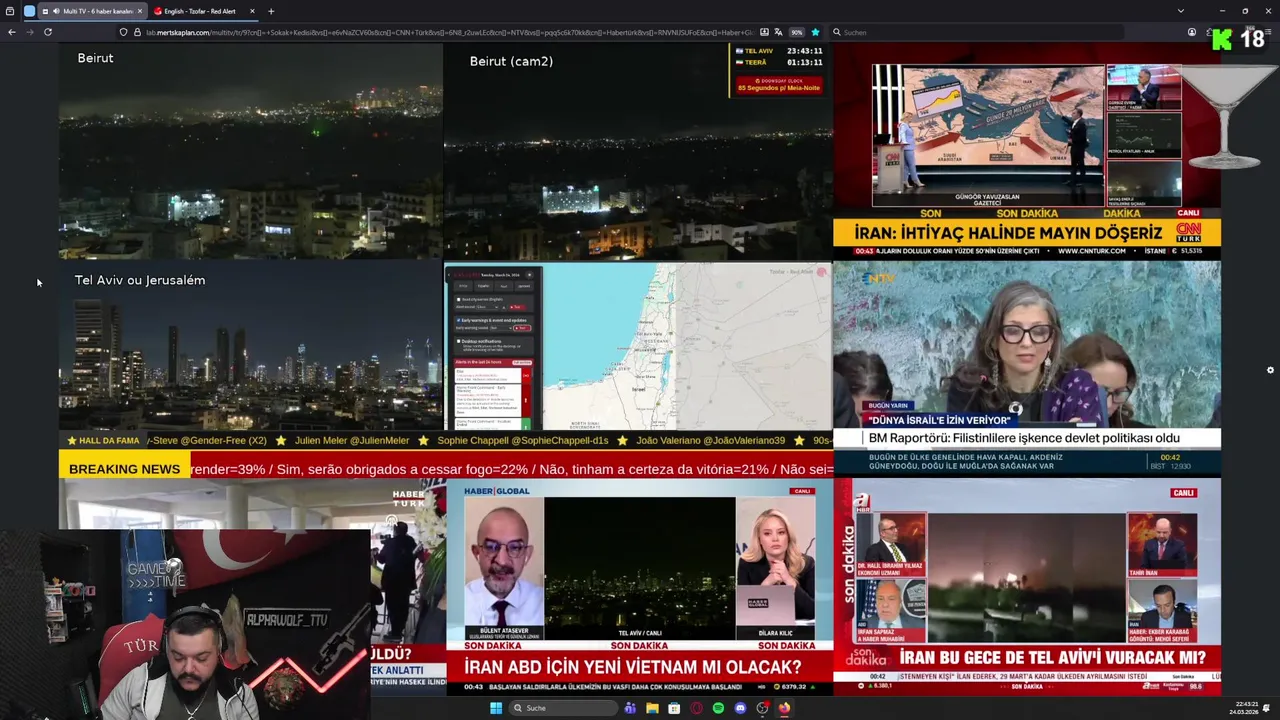1280x720 pixels.
Task: Click the streamer webcam overlay
Action: tap(185, 625)
